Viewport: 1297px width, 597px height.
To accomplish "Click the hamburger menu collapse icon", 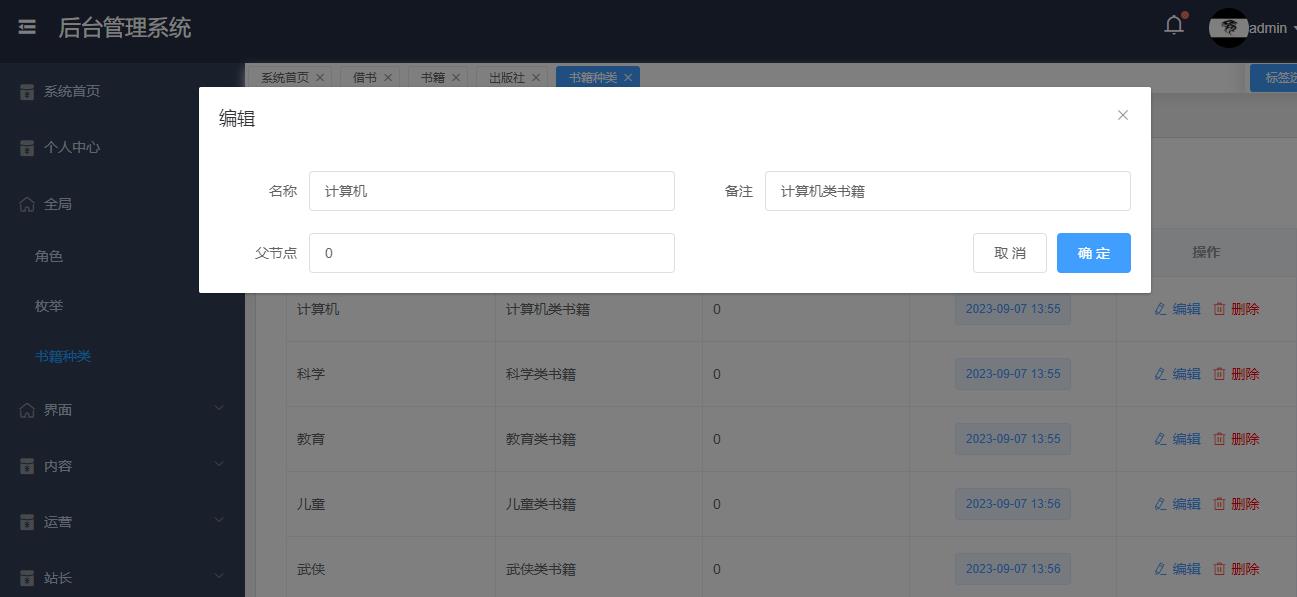I will coord(27,28).
